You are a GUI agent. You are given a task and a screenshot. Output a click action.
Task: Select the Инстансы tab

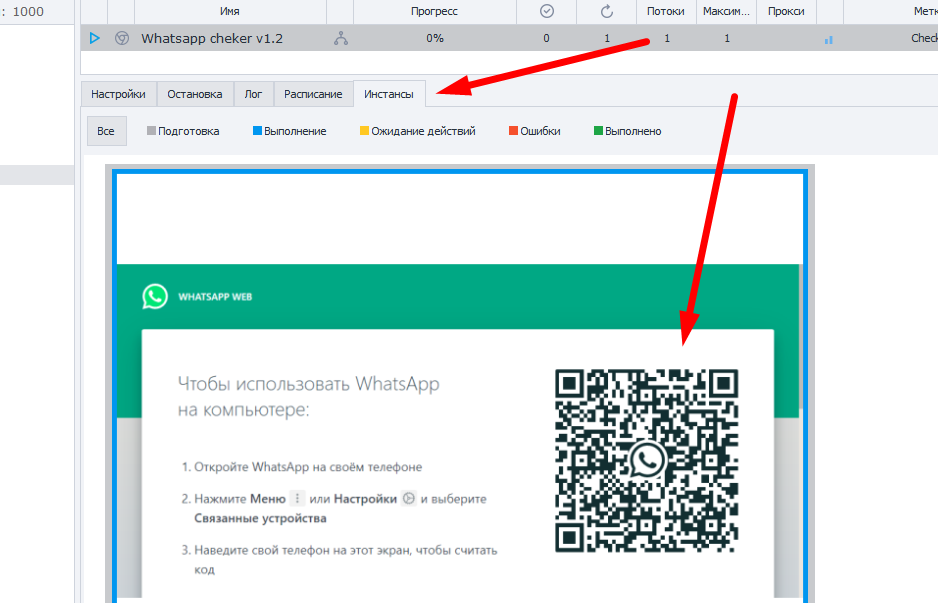(389, 94)
